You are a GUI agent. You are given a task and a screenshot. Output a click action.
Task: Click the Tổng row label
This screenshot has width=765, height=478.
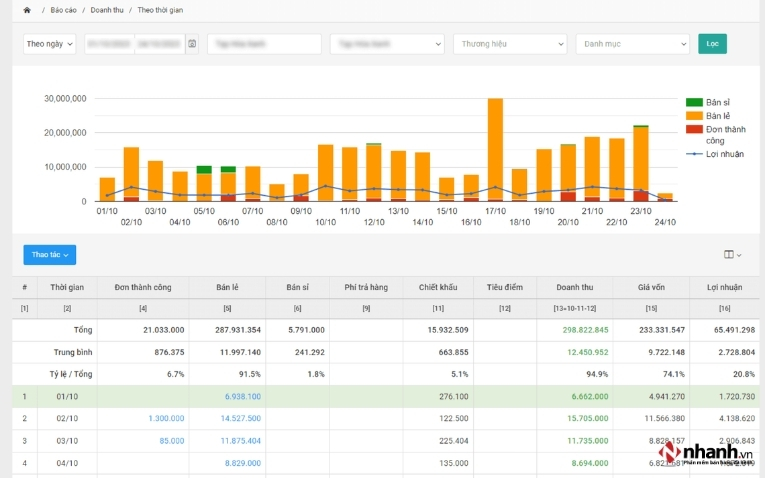click(x=83, y=330)
